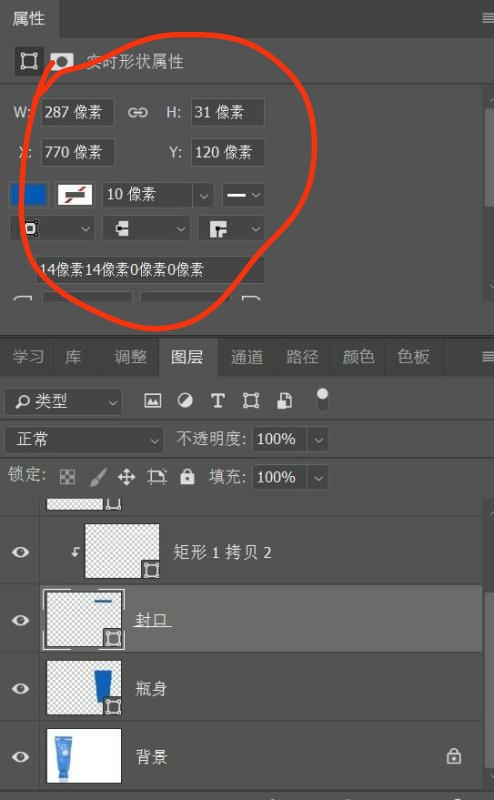This screenshot has width=494, height=800.
Task: Lock image pixels with brush icon
Action: coord(98,477)
